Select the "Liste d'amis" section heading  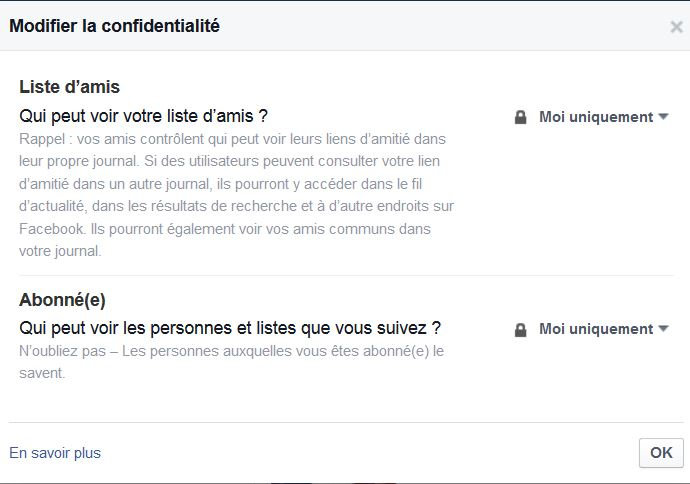pyautogui.click(x=70, y=87)
